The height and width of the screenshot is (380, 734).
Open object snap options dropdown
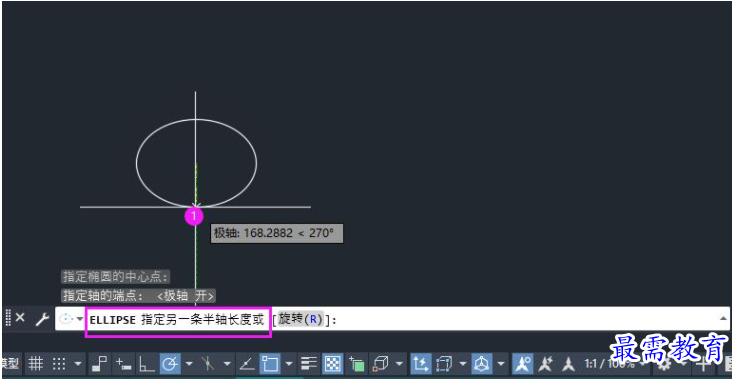point(289,364)
